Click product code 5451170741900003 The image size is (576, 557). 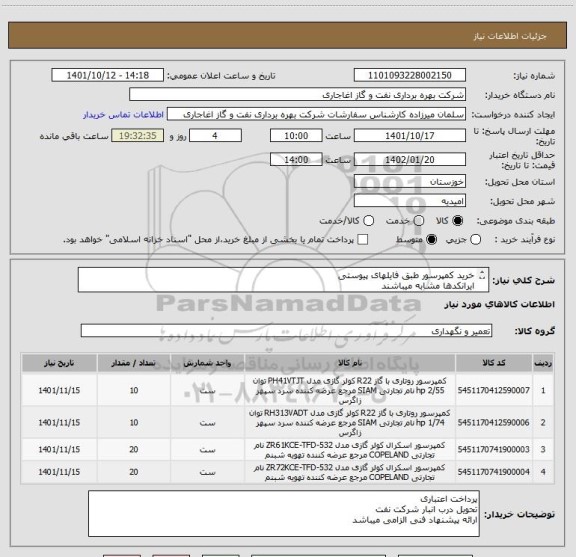[494, 449]
